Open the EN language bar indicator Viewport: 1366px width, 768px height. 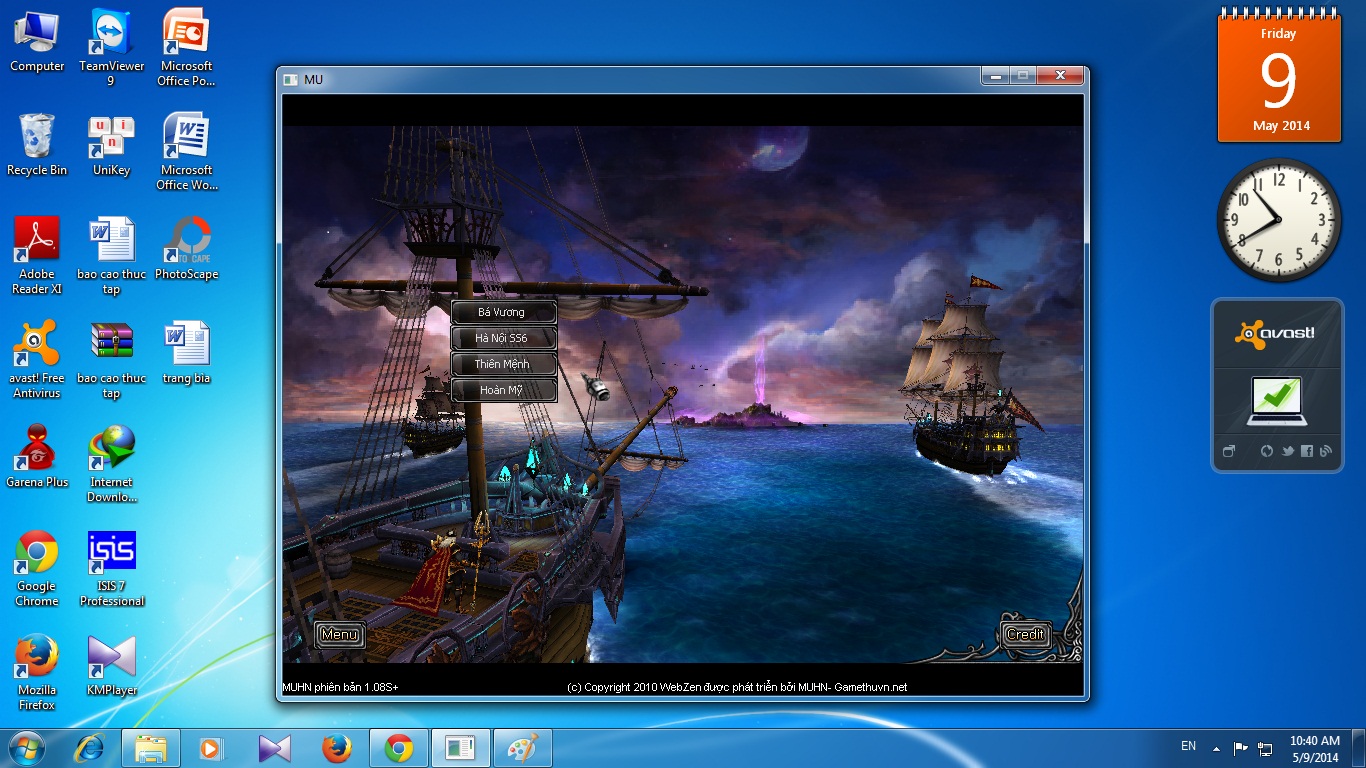1188,746
